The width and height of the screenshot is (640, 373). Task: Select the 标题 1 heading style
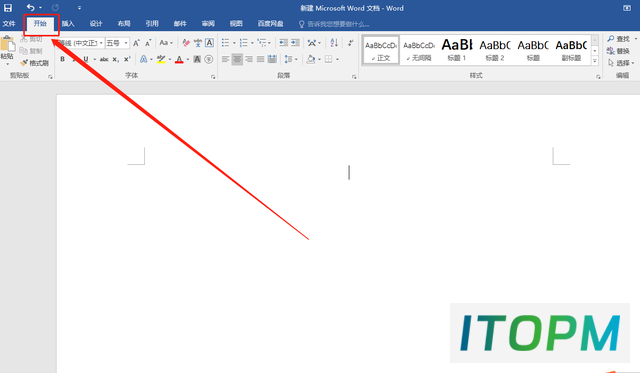[457, 50]
